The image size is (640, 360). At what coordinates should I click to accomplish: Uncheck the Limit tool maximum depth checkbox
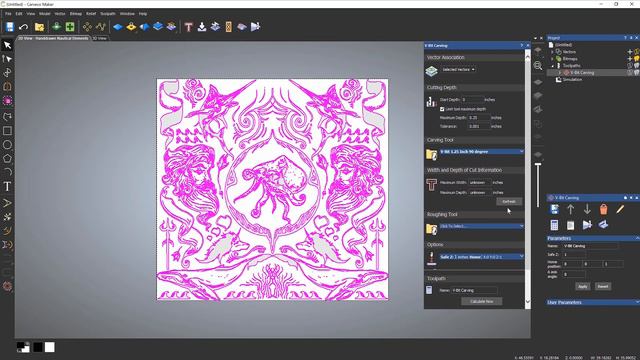pos(442,109)
